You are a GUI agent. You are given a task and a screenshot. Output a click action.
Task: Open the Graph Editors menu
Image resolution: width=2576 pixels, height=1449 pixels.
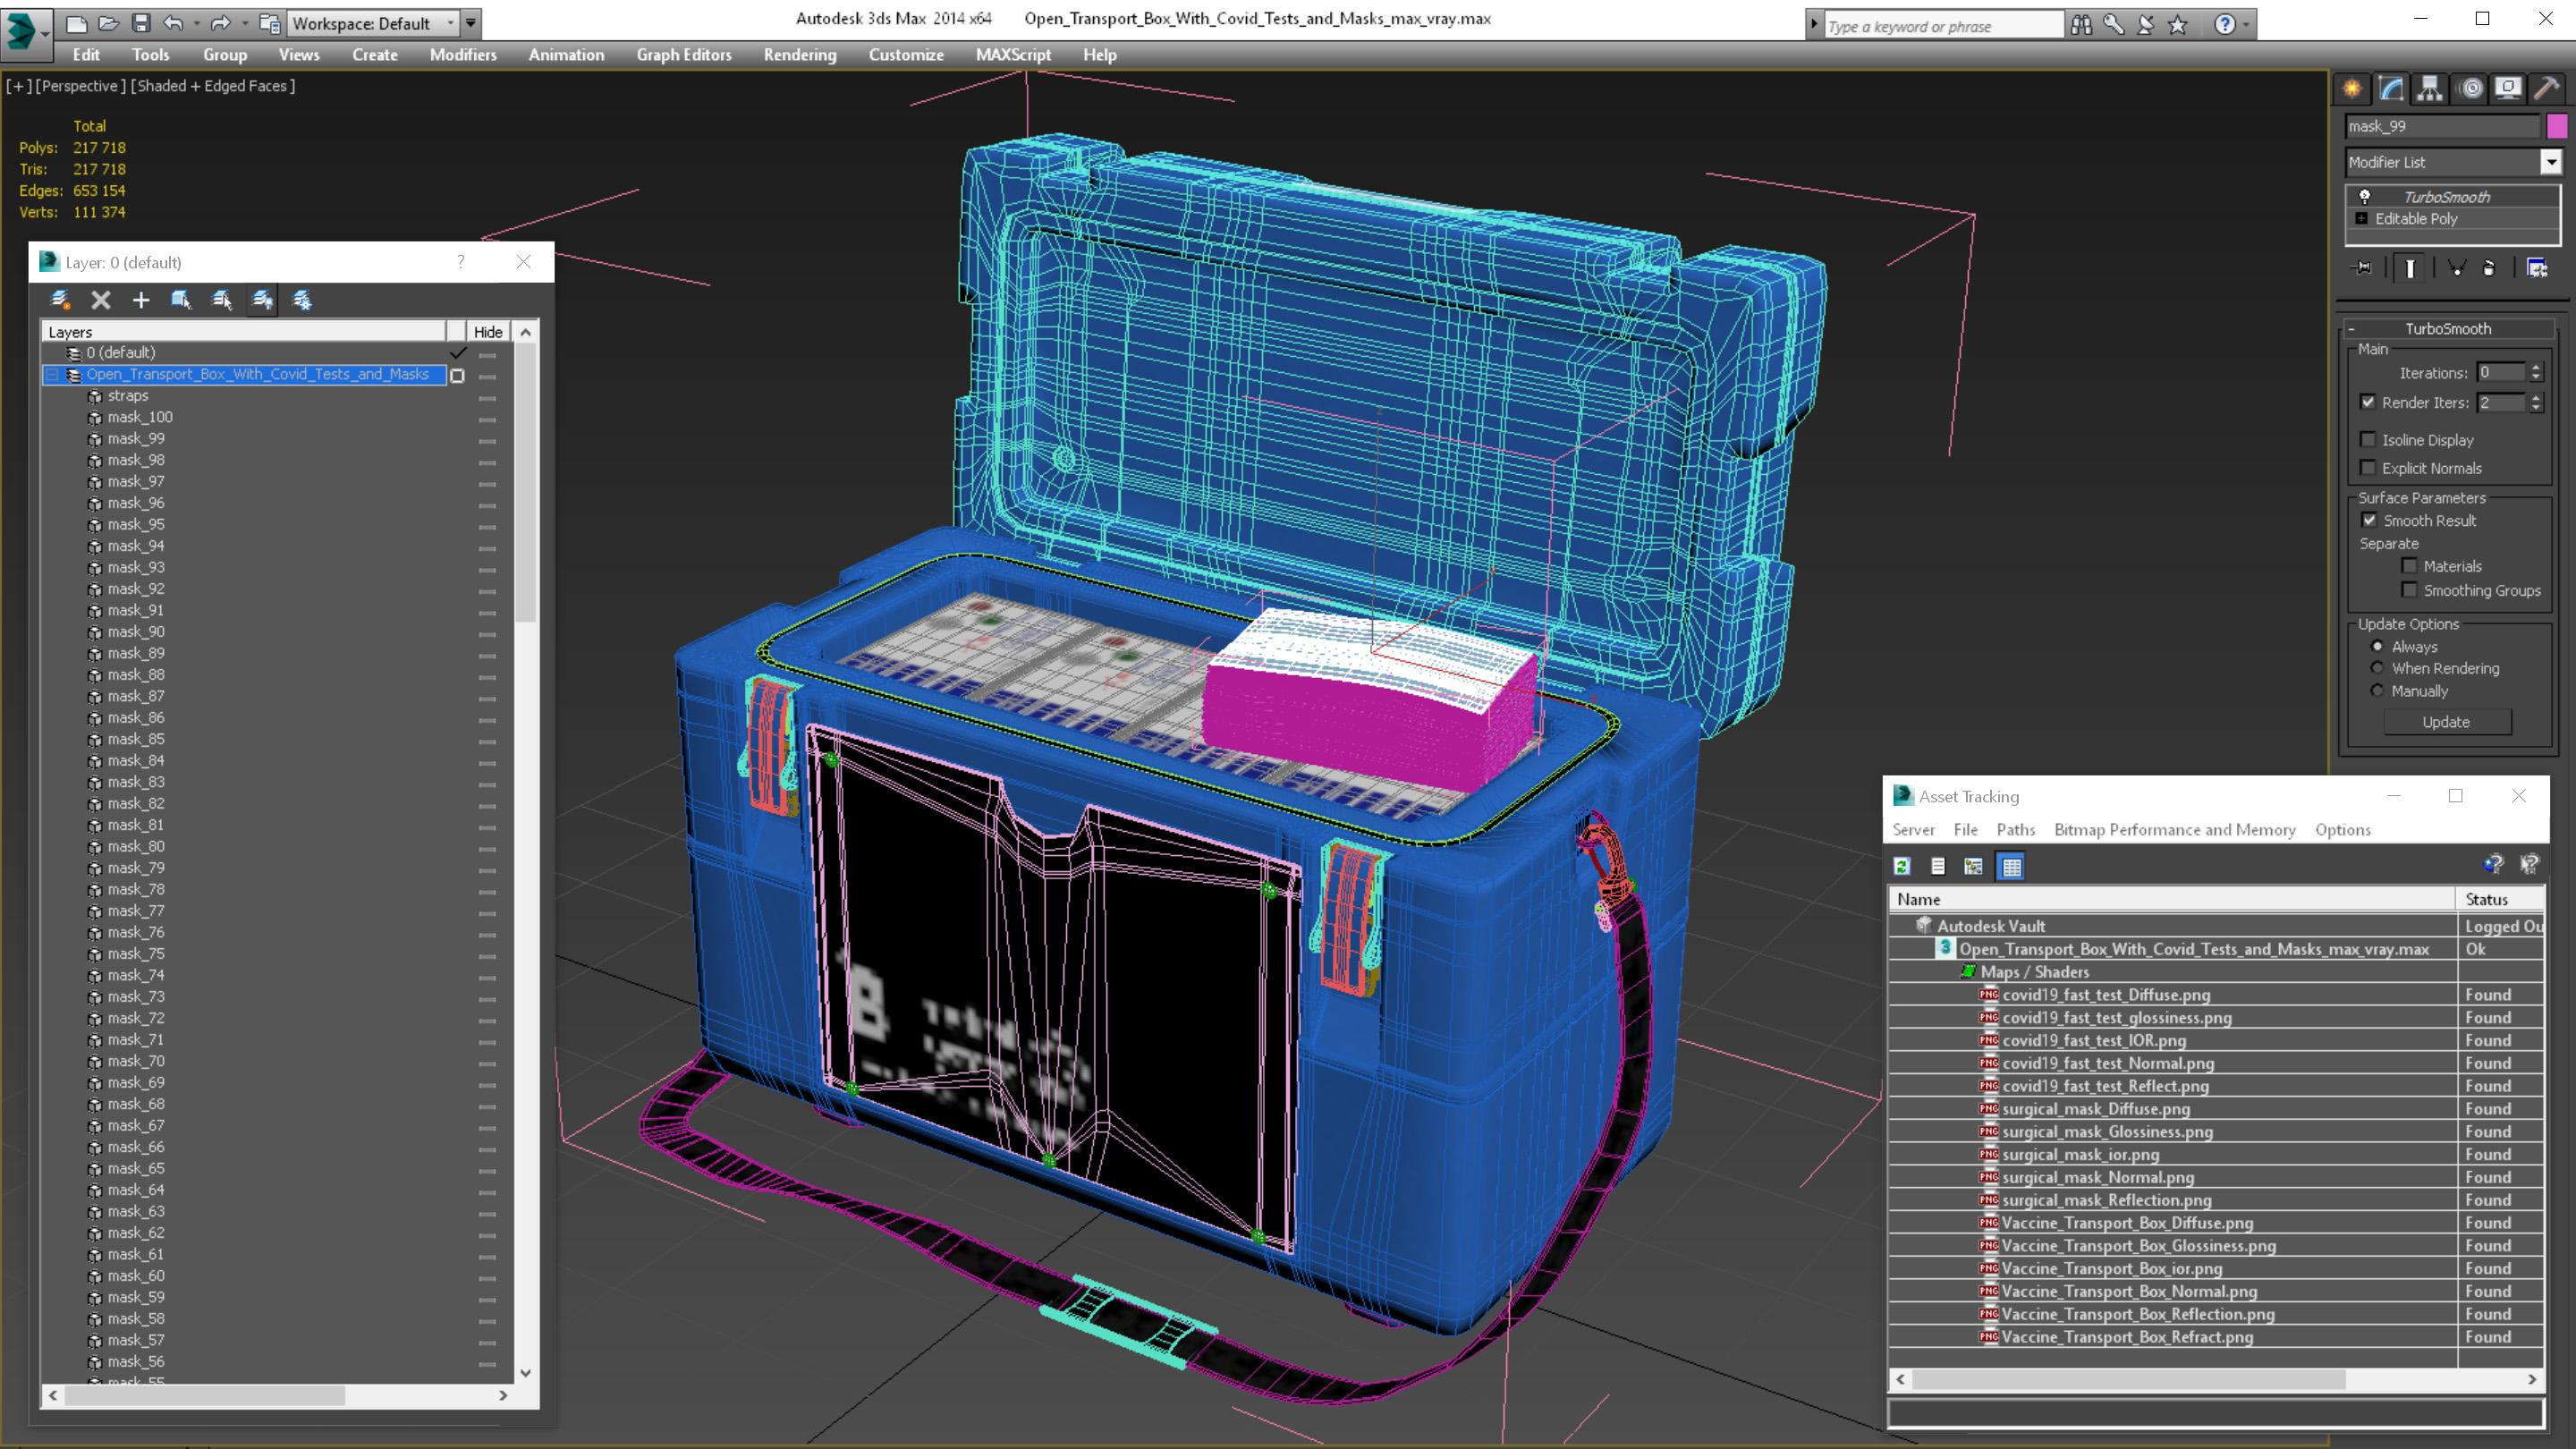point(684,55)
